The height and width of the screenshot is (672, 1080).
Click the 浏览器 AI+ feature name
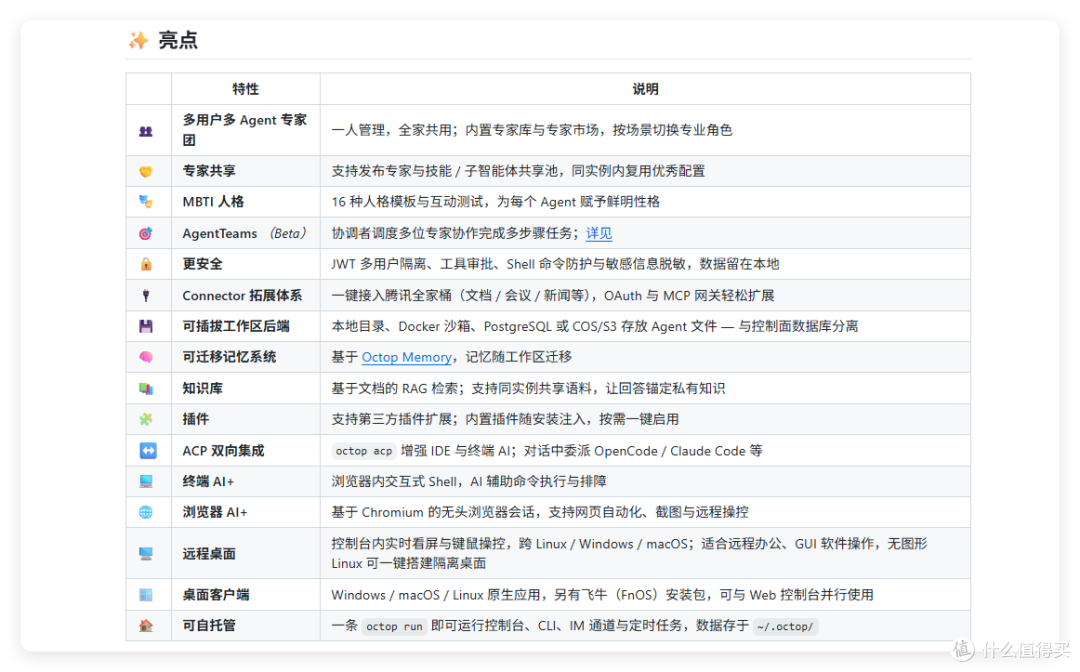(214, 512)
